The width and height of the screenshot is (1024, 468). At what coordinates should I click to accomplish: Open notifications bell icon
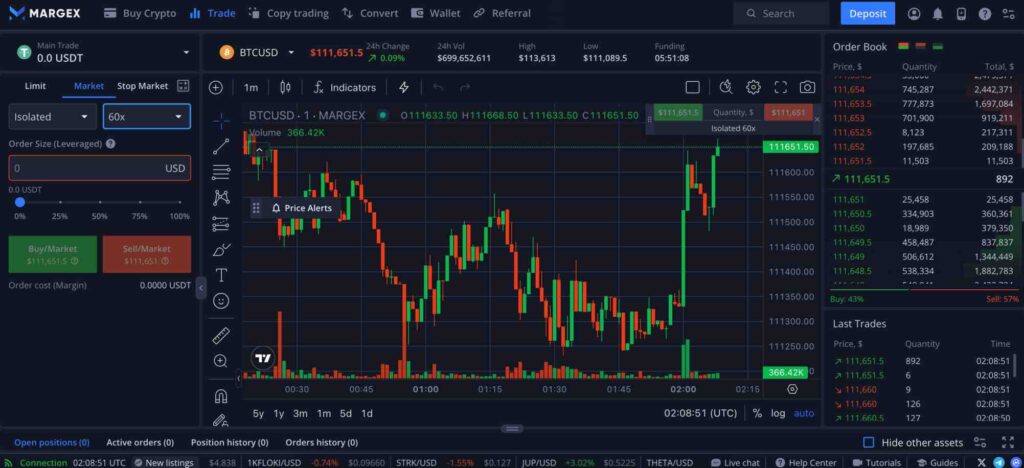click(x=938, y=13)
